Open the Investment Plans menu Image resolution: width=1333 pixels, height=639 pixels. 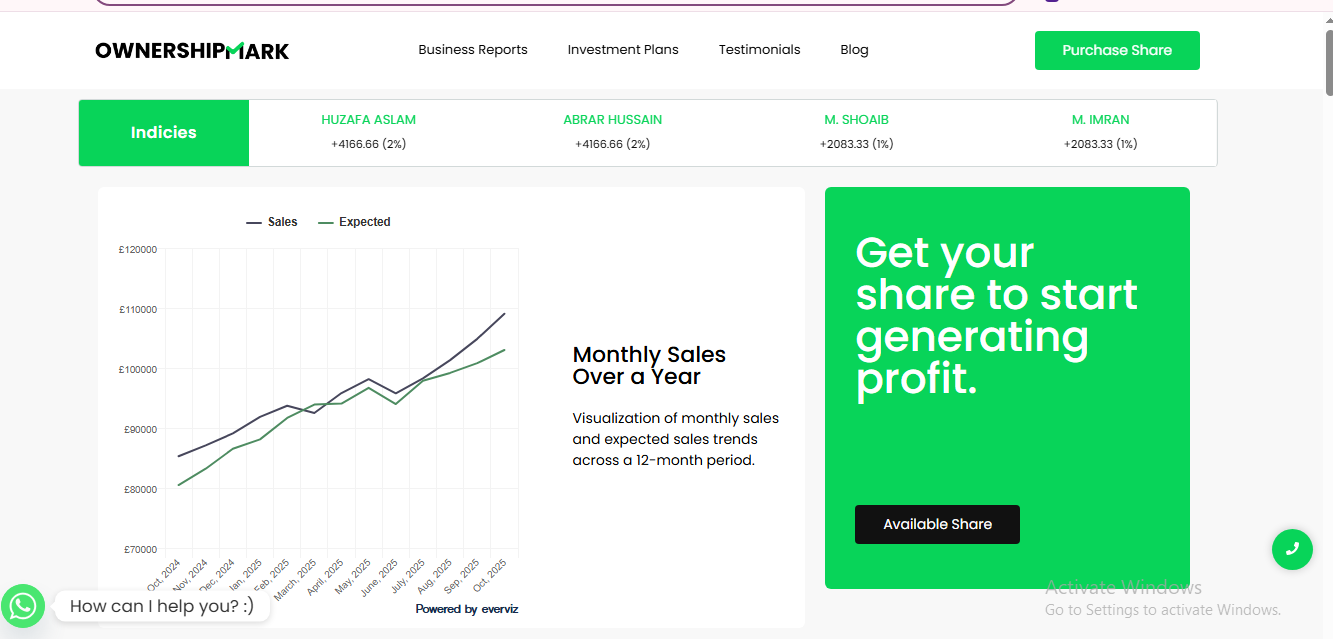[x=623, y=50]
